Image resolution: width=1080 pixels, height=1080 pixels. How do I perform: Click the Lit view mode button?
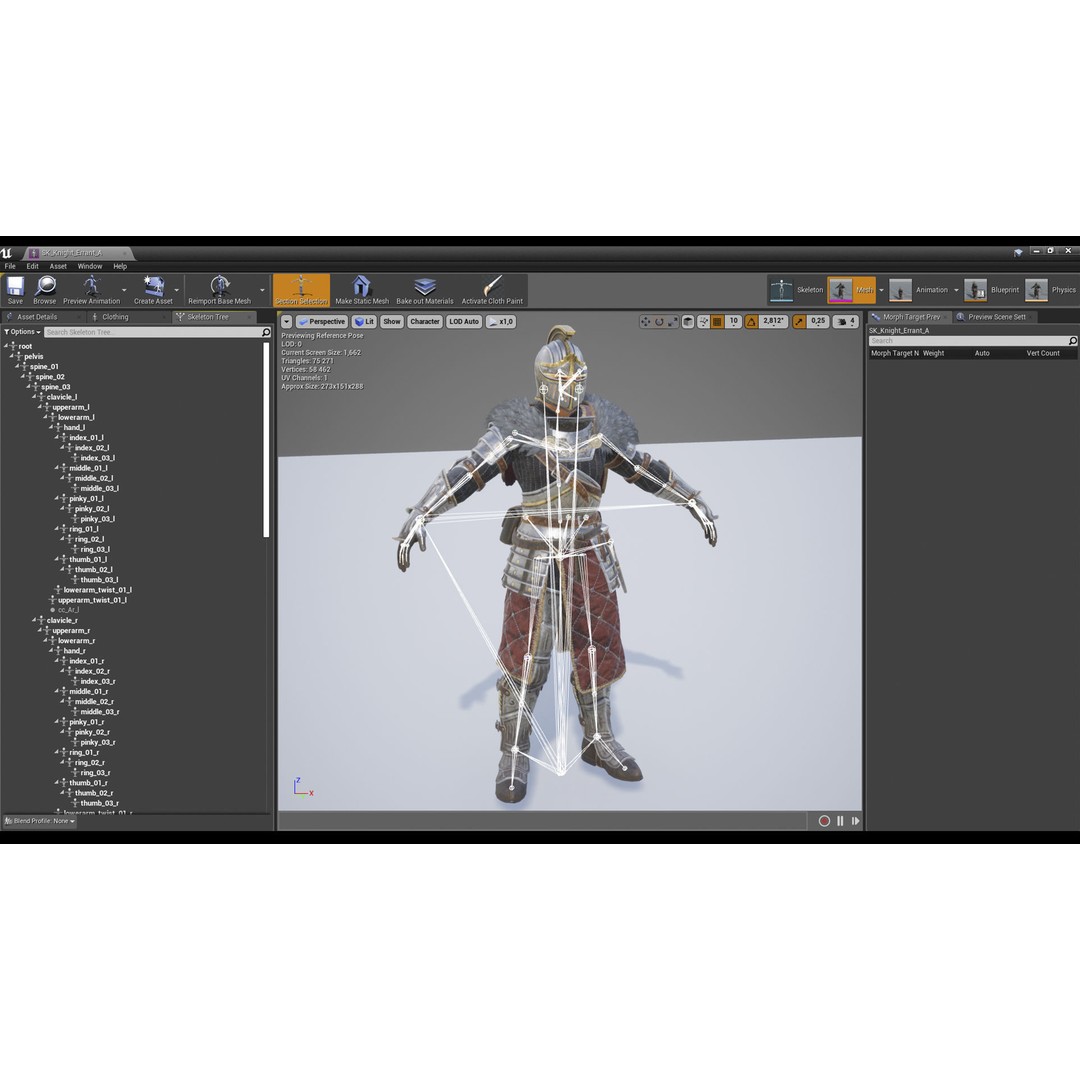(x=364, y=322)
